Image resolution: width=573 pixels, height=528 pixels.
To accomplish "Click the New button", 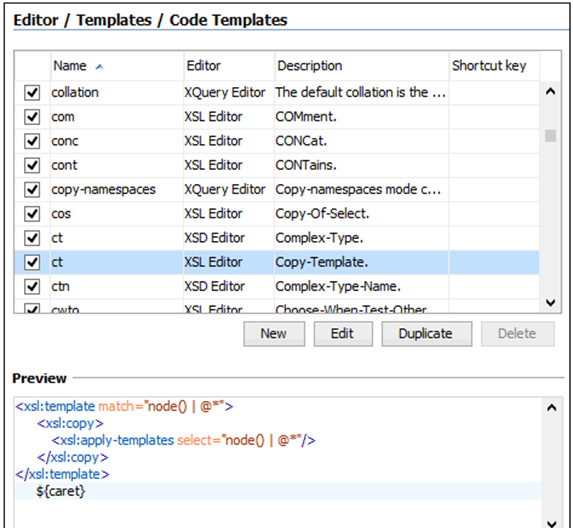I will click(274, 334).
